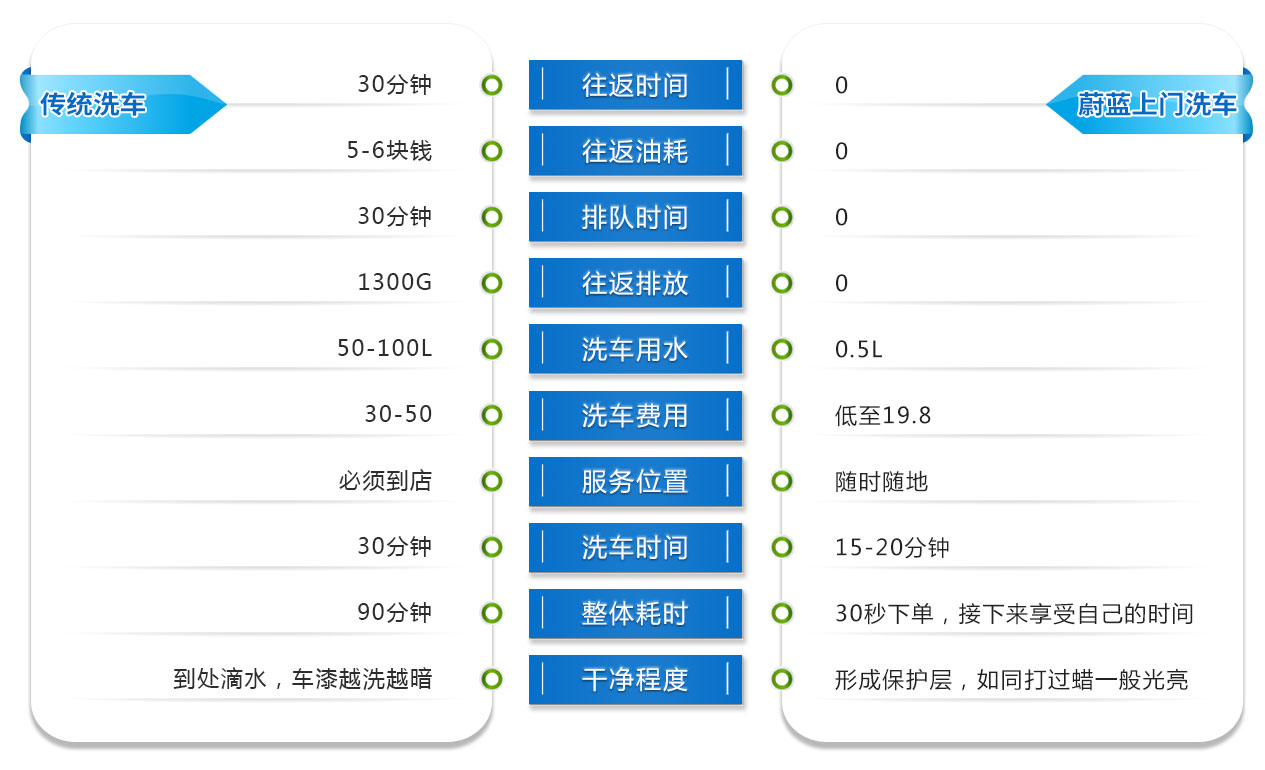Click 30分钟 in the 排队时间 row
This screenshot has width=1265, height=770.
(395, 217)
